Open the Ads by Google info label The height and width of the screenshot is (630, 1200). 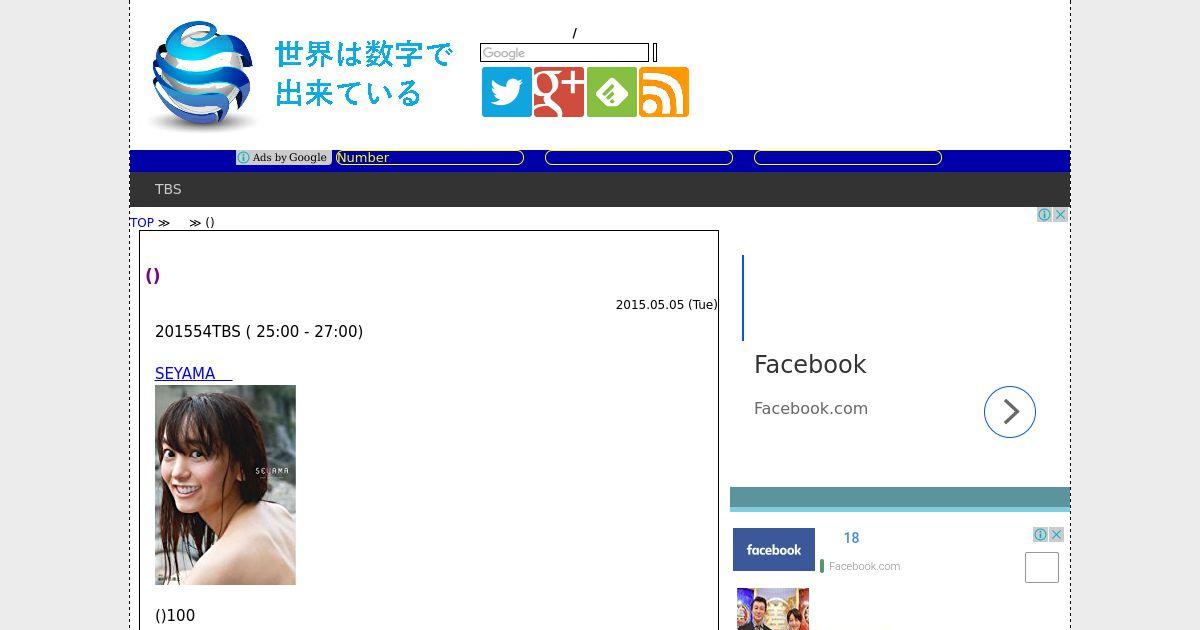click(283, 158)
